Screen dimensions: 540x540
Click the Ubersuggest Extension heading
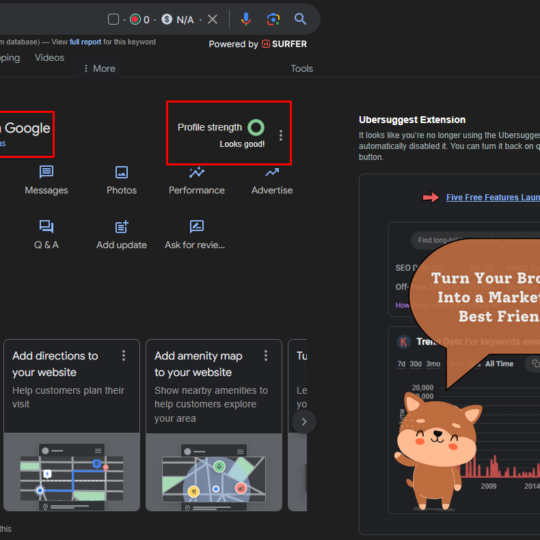coord(412,120)
